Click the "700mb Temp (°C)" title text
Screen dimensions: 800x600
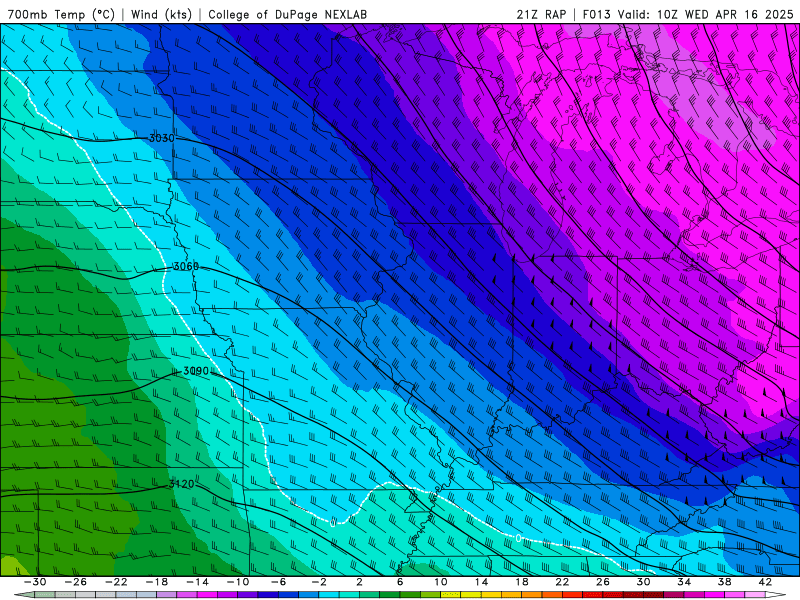tap(61, 14)
